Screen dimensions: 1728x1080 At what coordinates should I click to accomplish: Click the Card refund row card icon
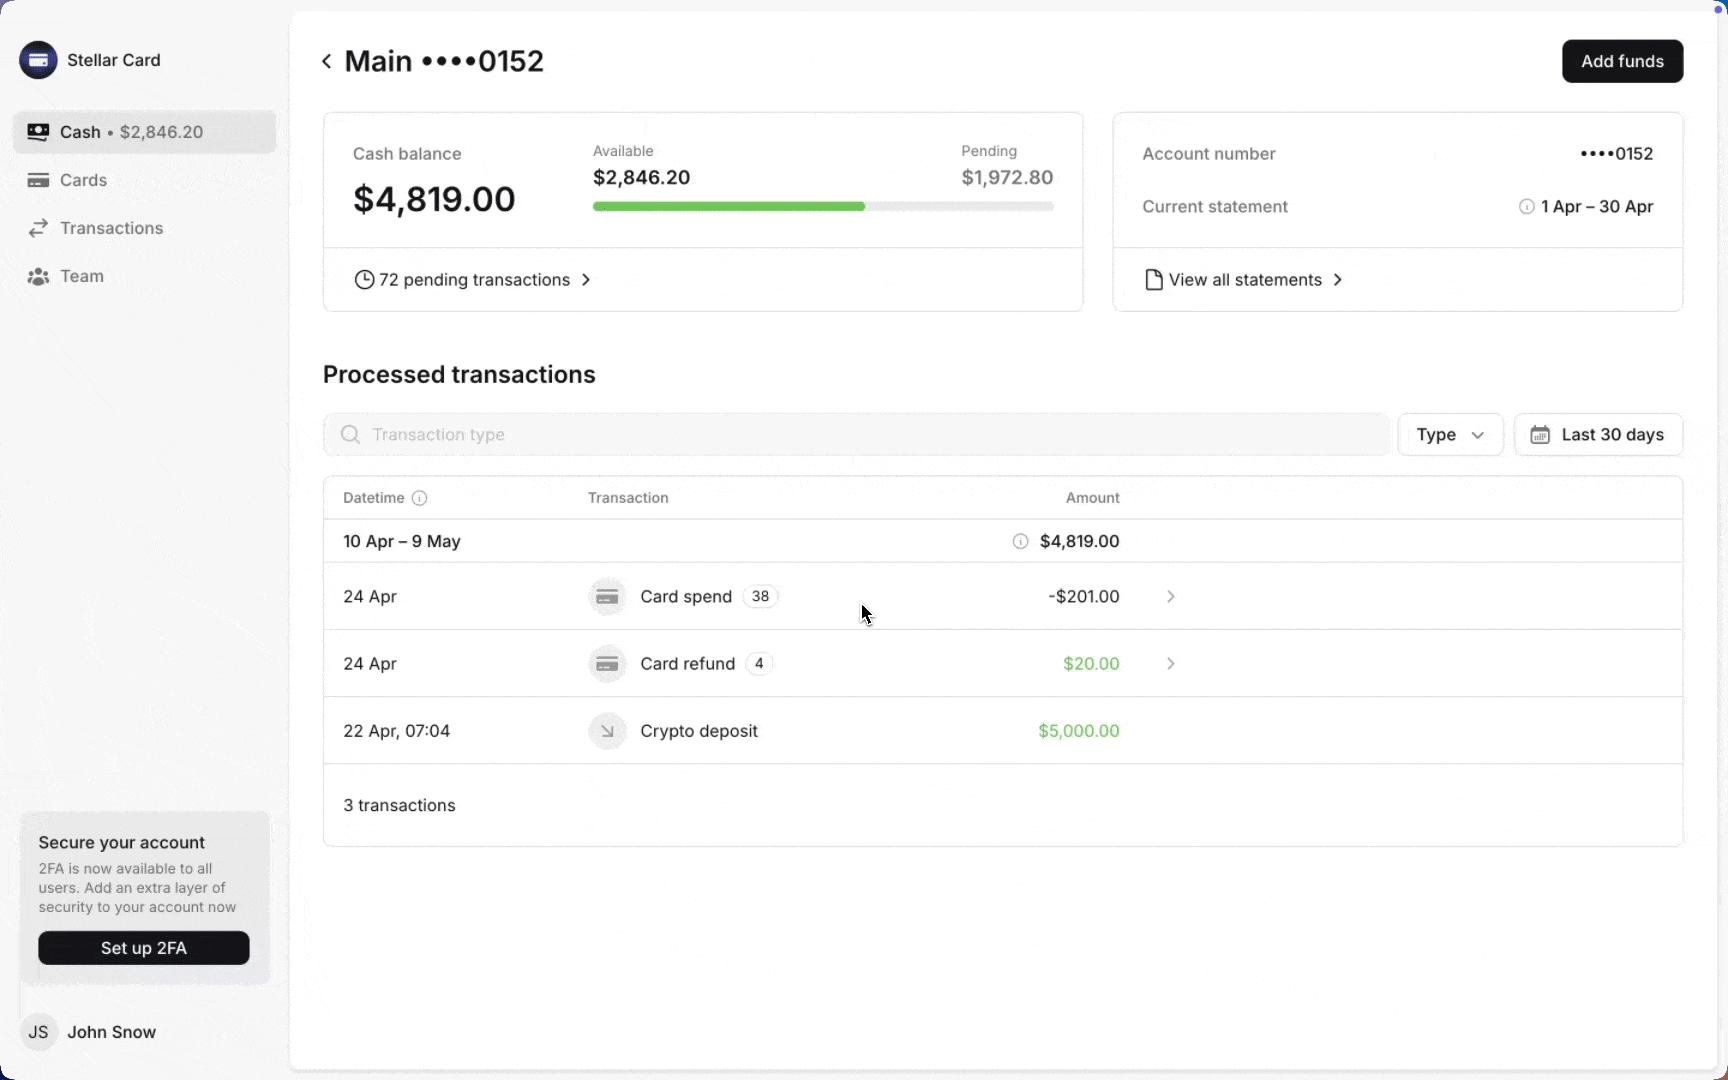coord(607,664)
